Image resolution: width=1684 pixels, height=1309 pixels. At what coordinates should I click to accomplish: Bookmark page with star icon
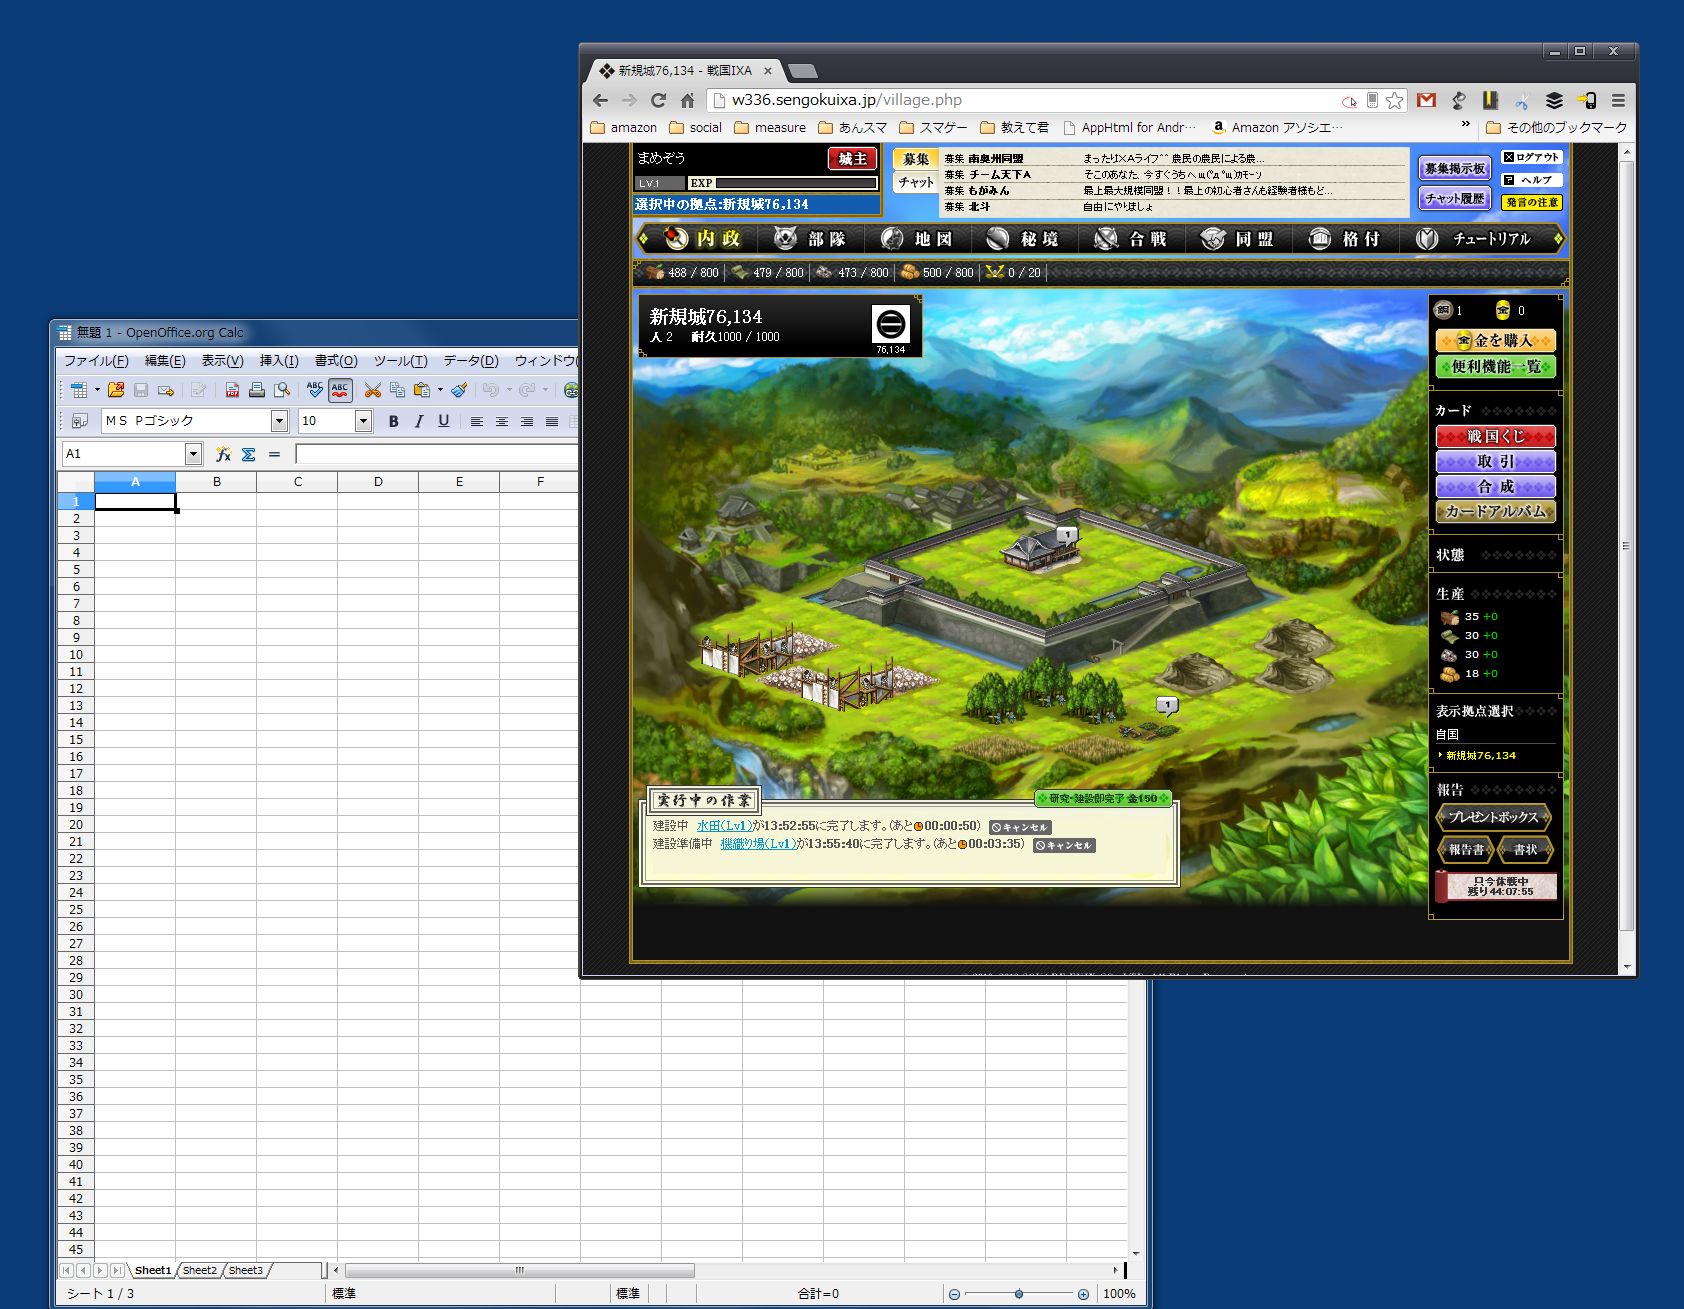coord(1395,100)
